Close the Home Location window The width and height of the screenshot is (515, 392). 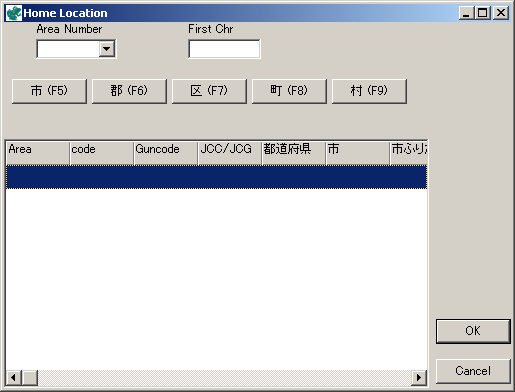[501, 13]
